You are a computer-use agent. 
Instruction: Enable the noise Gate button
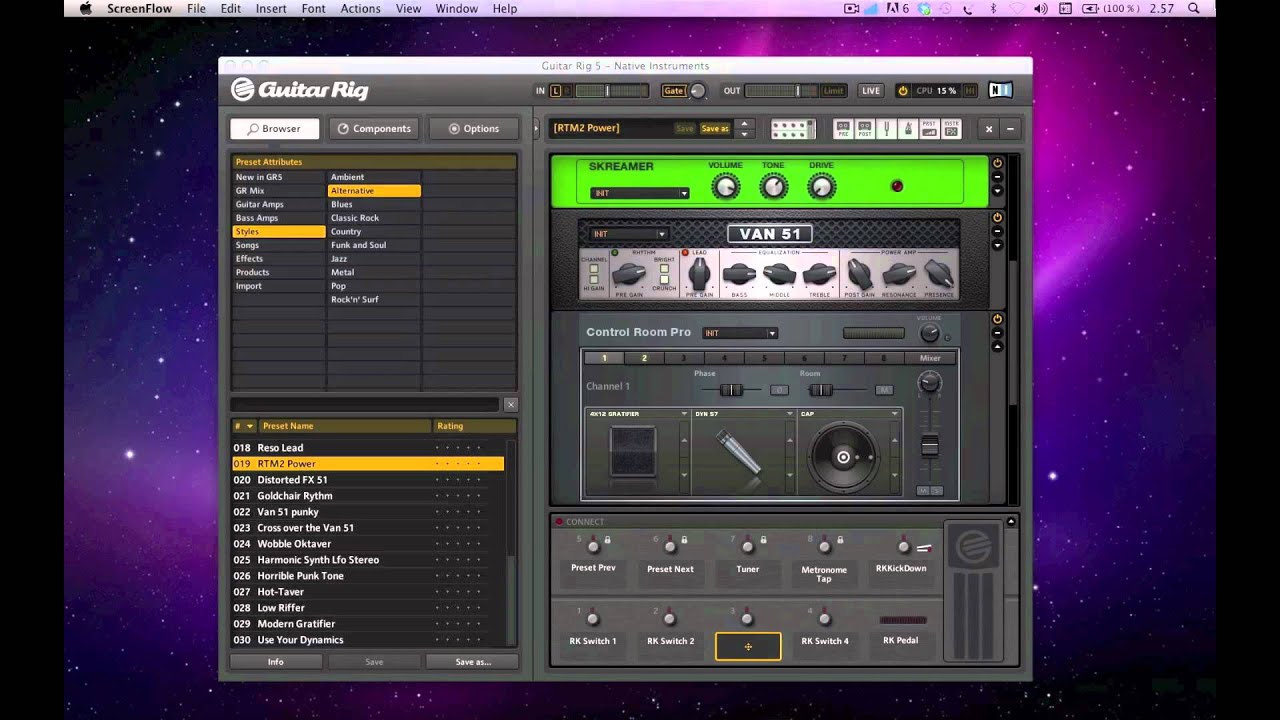pos(674,90)
